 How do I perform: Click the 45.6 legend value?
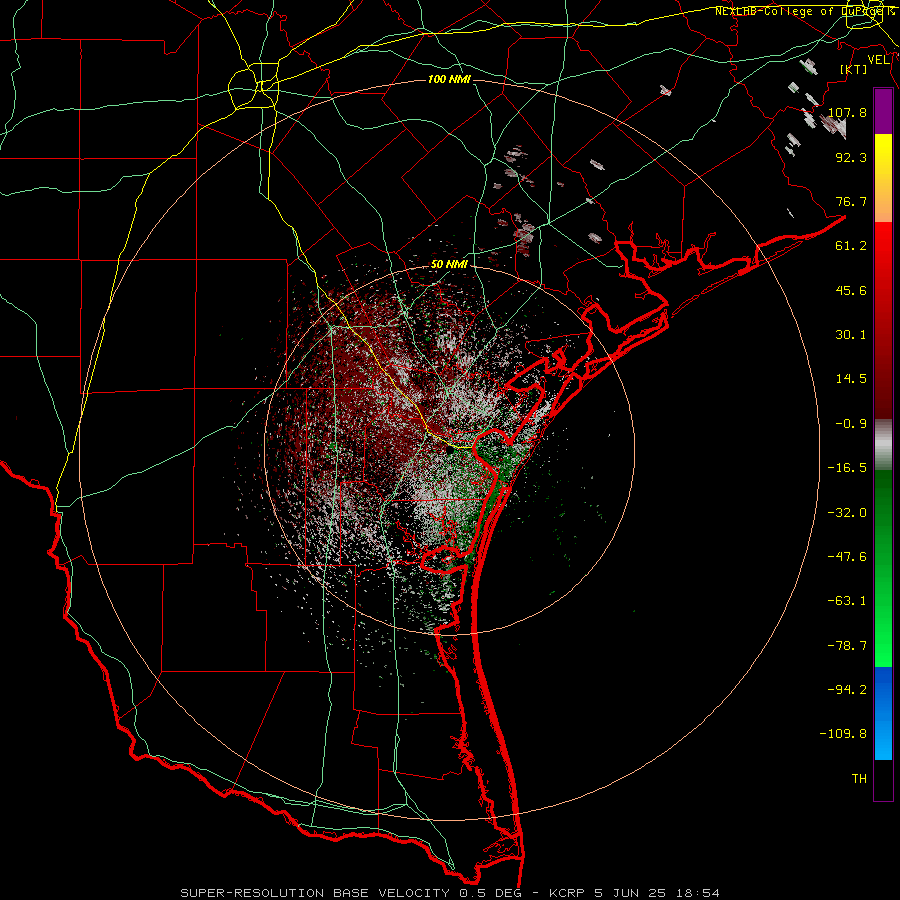pyautogui.click(x=851, y=290)
